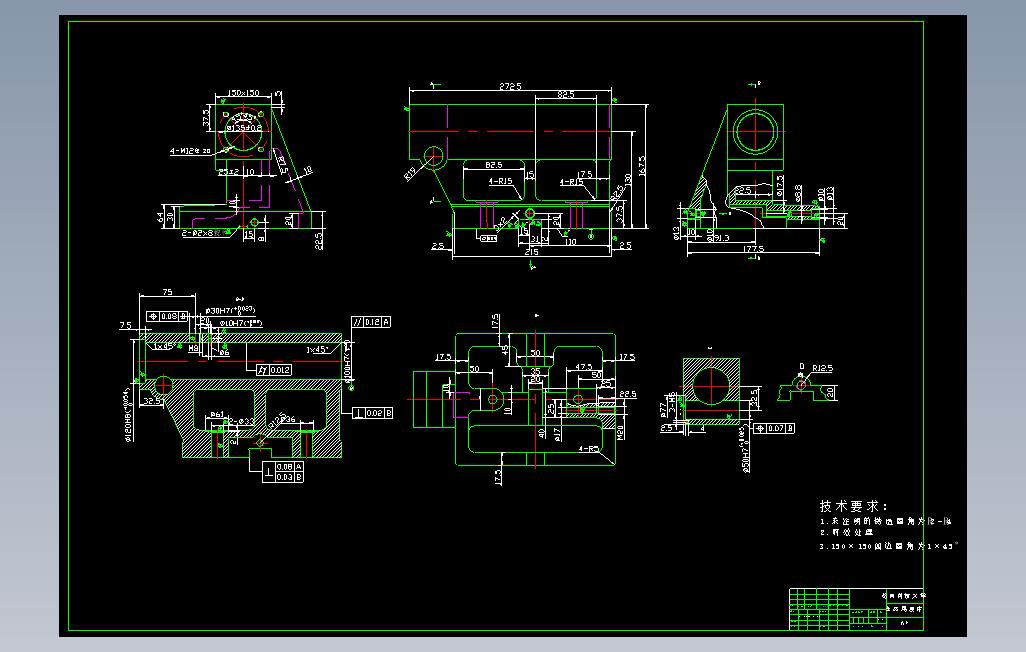
Task: Select the 4-R5 fillet callout
Action: pyautogui.click(x=588, y=449)
